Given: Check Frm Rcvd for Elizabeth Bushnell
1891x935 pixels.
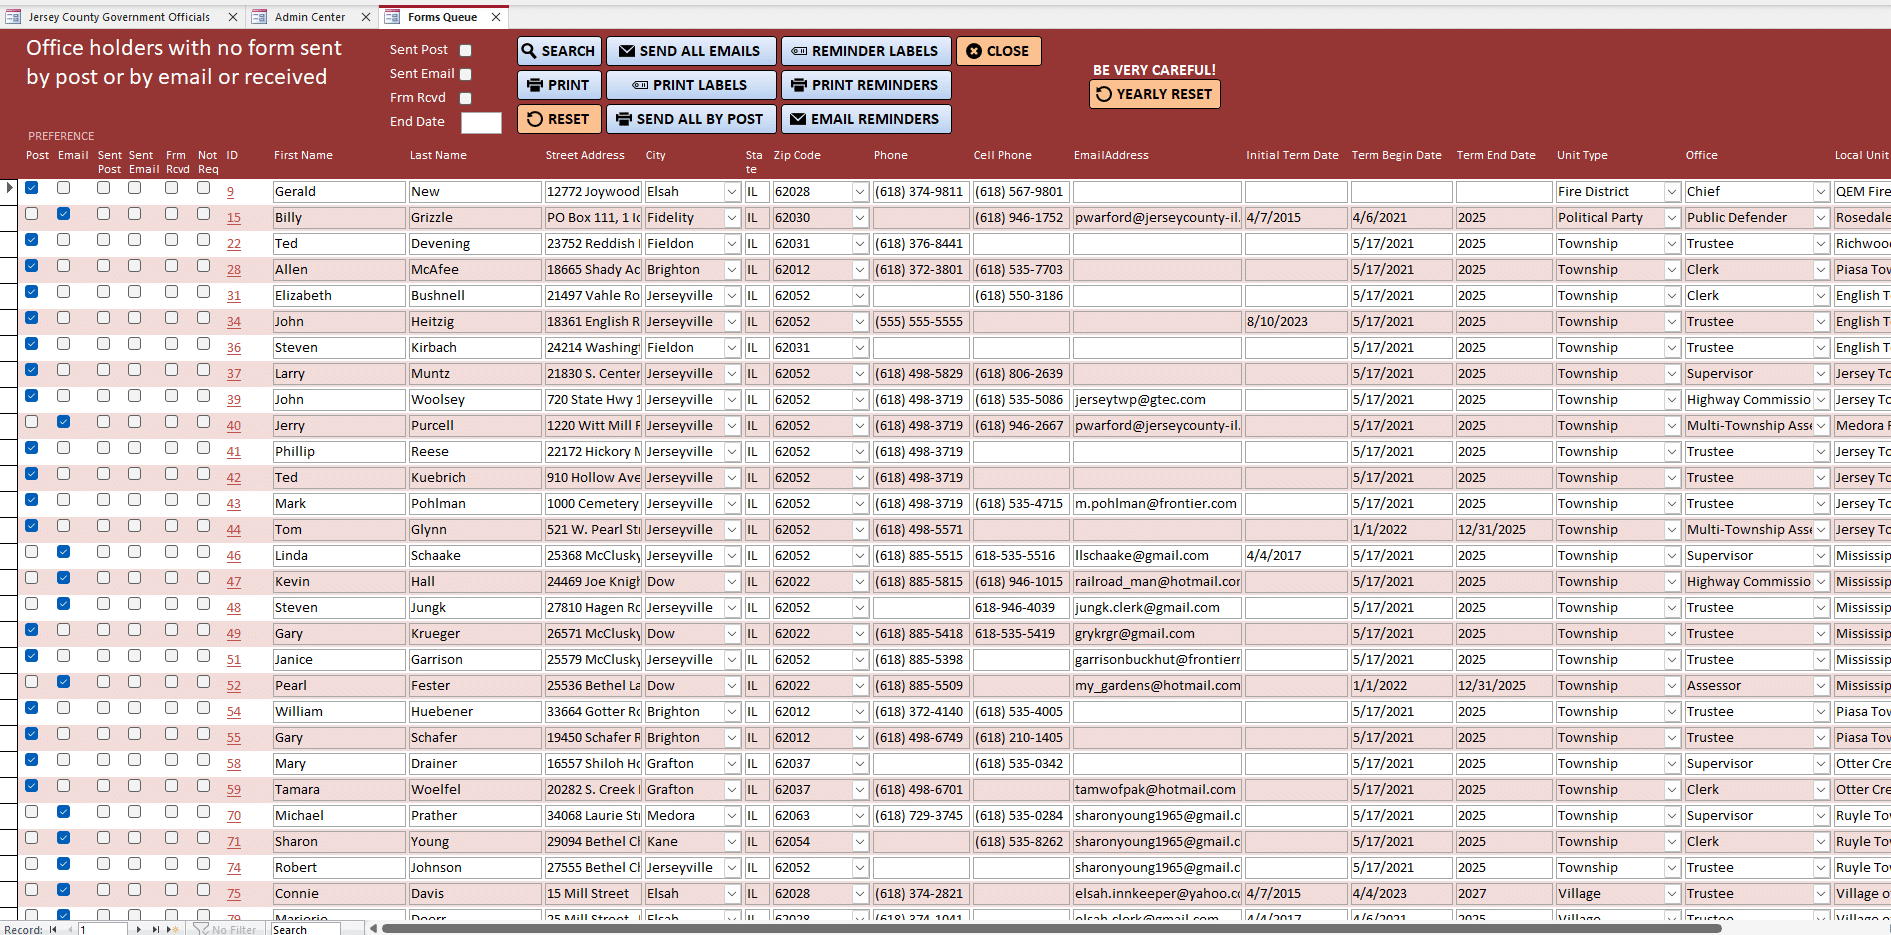Looking at the screenshot, I should (x=172, y=292).
